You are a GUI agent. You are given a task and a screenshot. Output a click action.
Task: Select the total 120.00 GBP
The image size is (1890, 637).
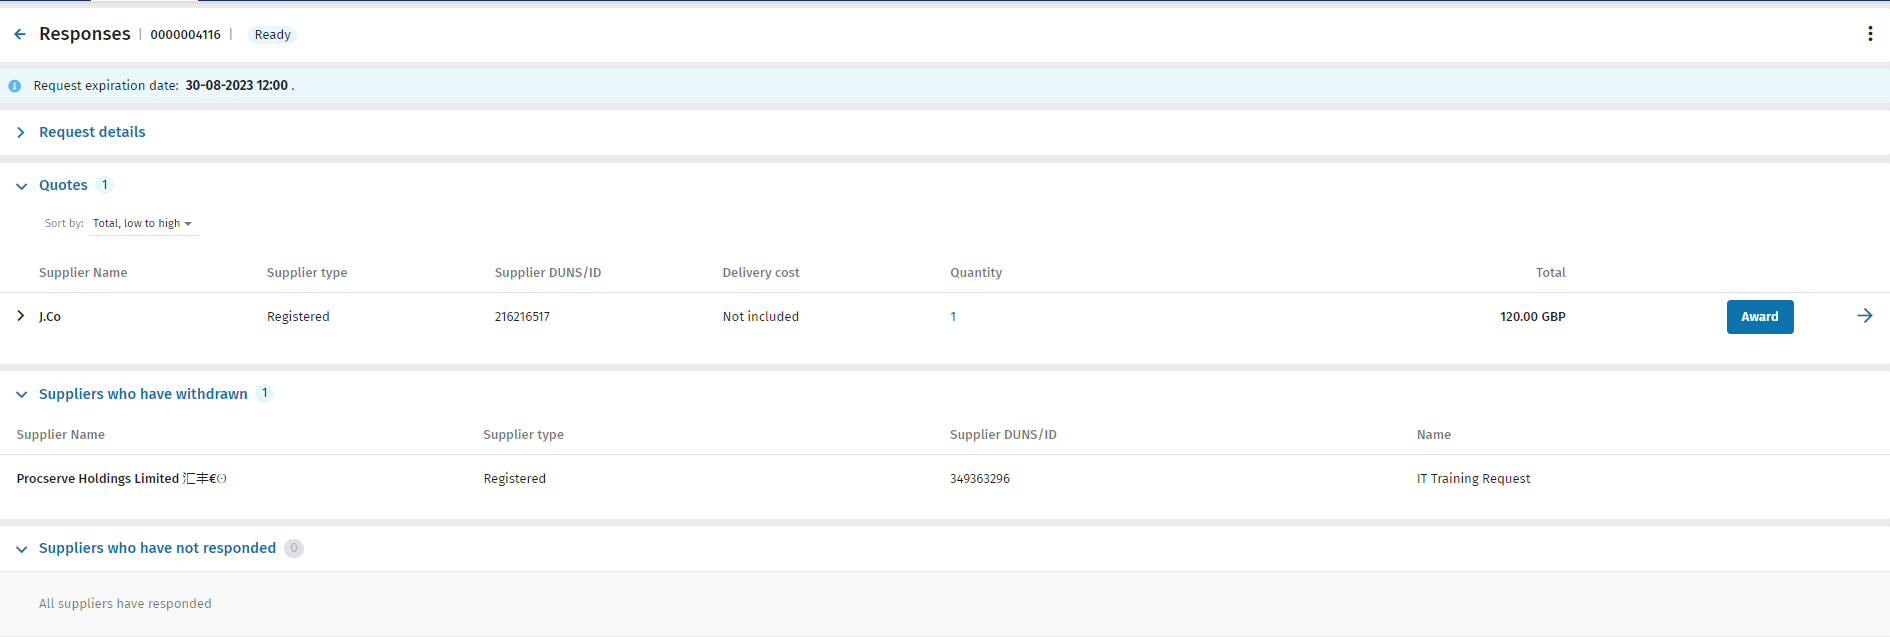pos(1533,317)
